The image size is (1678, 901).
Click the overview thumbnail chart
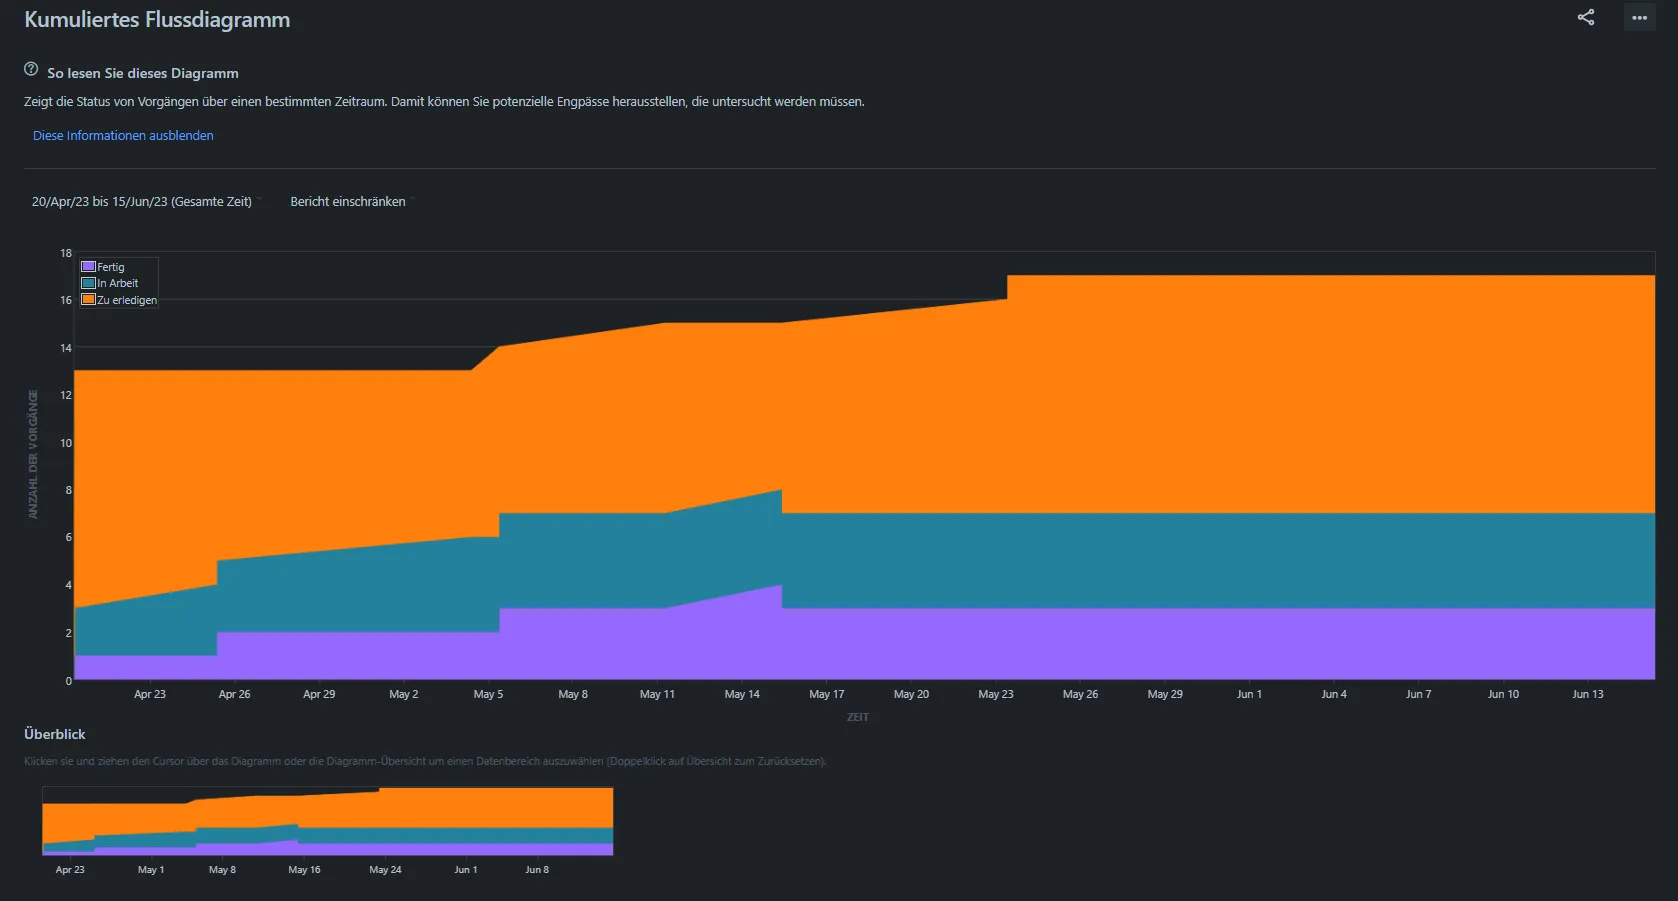328,821
